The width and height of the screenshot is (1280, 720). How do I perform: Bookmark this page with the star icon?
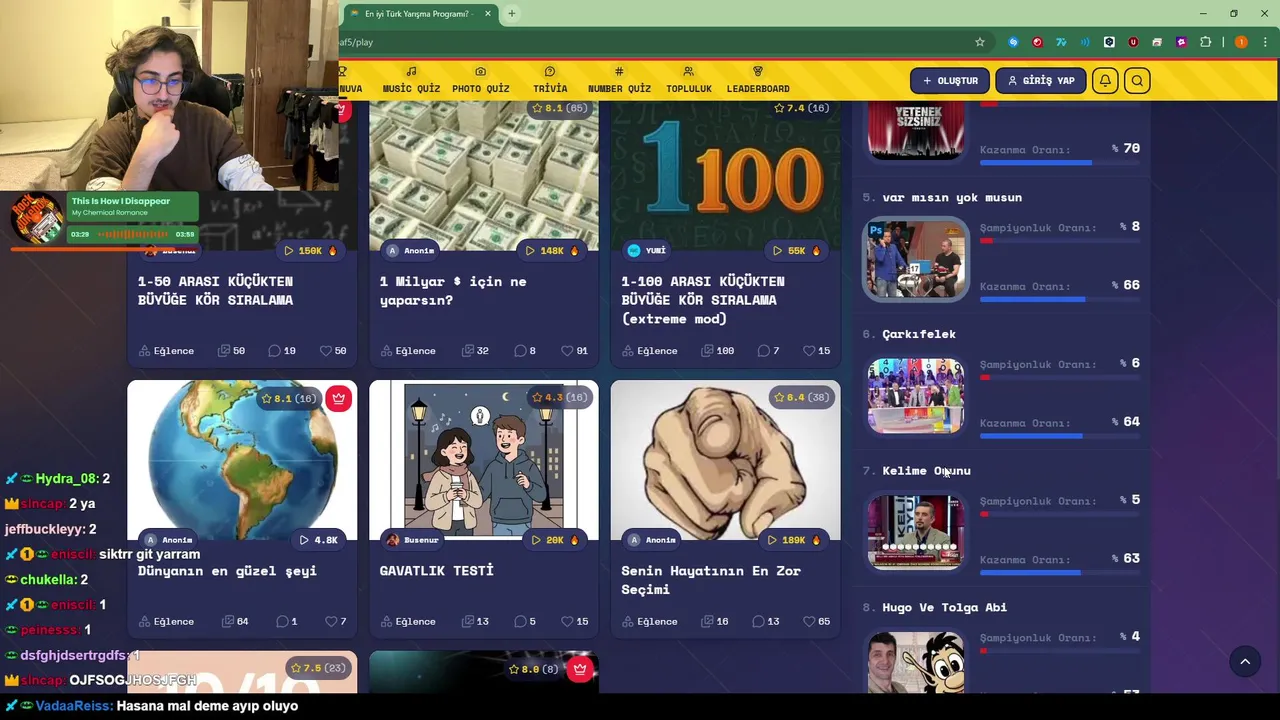(x=980, y=42)
